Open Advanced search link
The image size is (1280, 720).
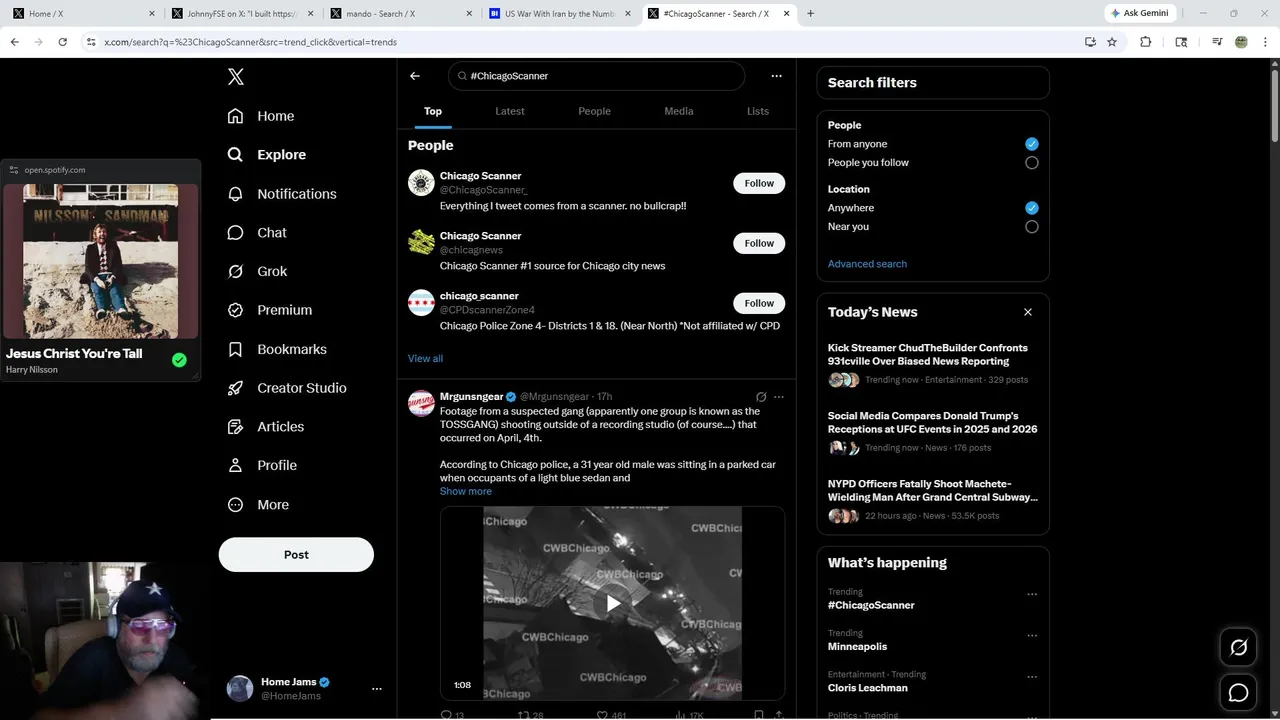point(867,264)
